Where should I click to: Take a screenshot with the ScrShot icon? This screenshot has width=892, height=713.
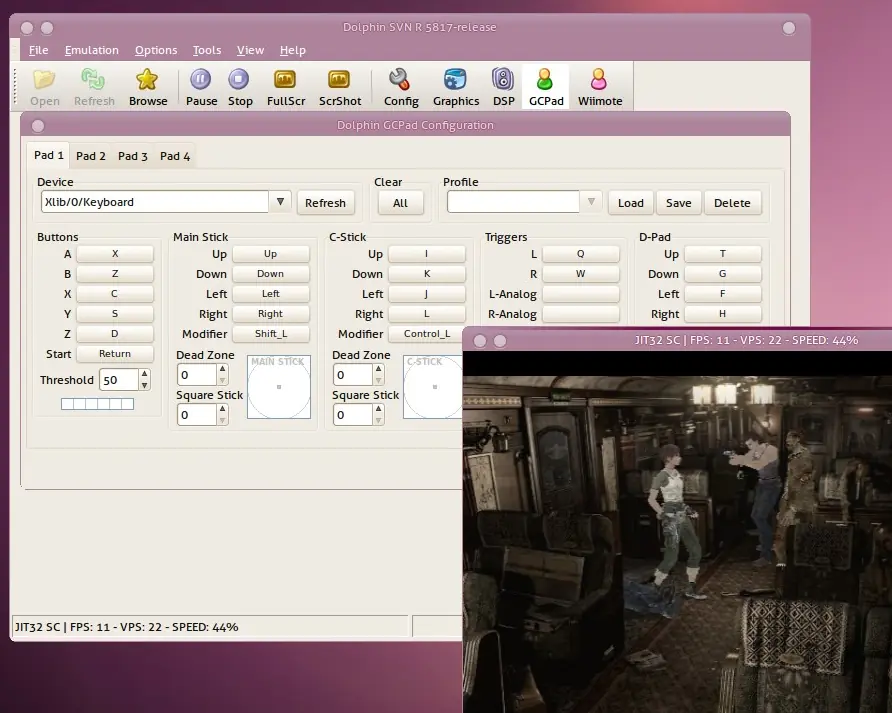(x=340, y=87)
